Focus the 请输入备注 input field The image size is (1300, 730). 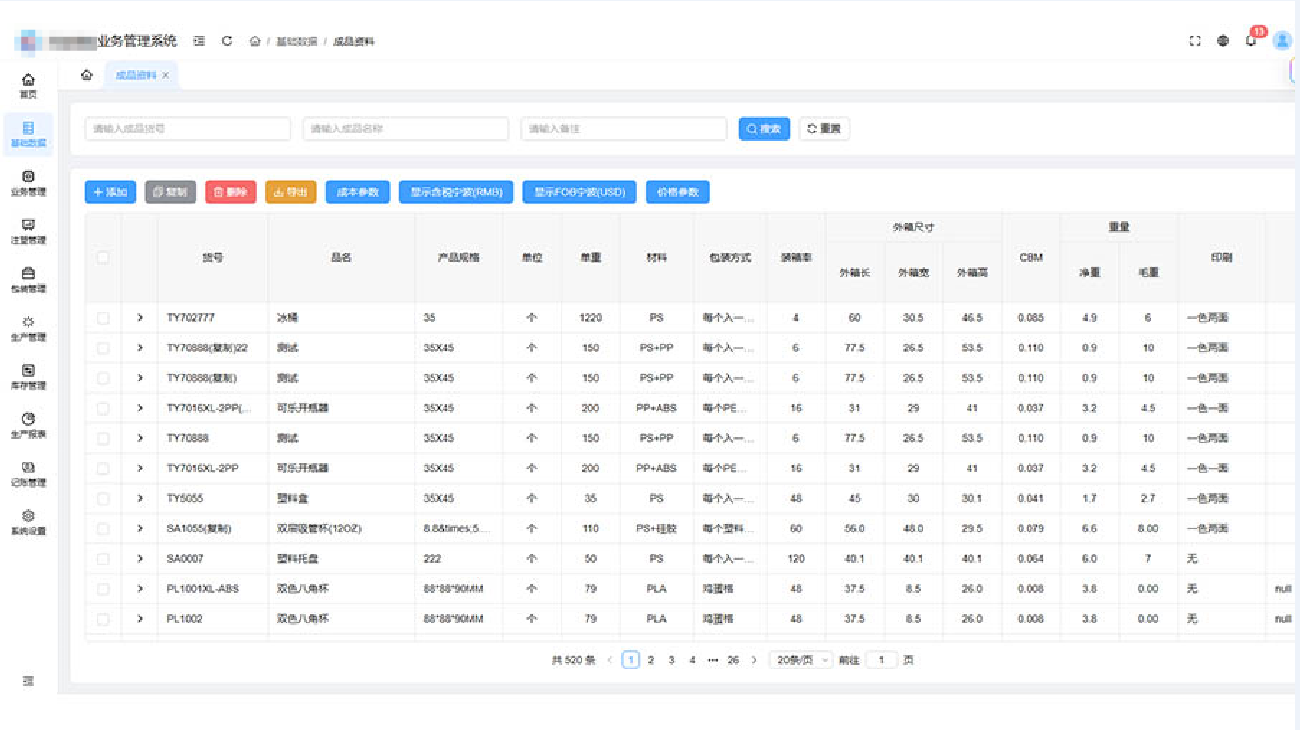[623, 129]
